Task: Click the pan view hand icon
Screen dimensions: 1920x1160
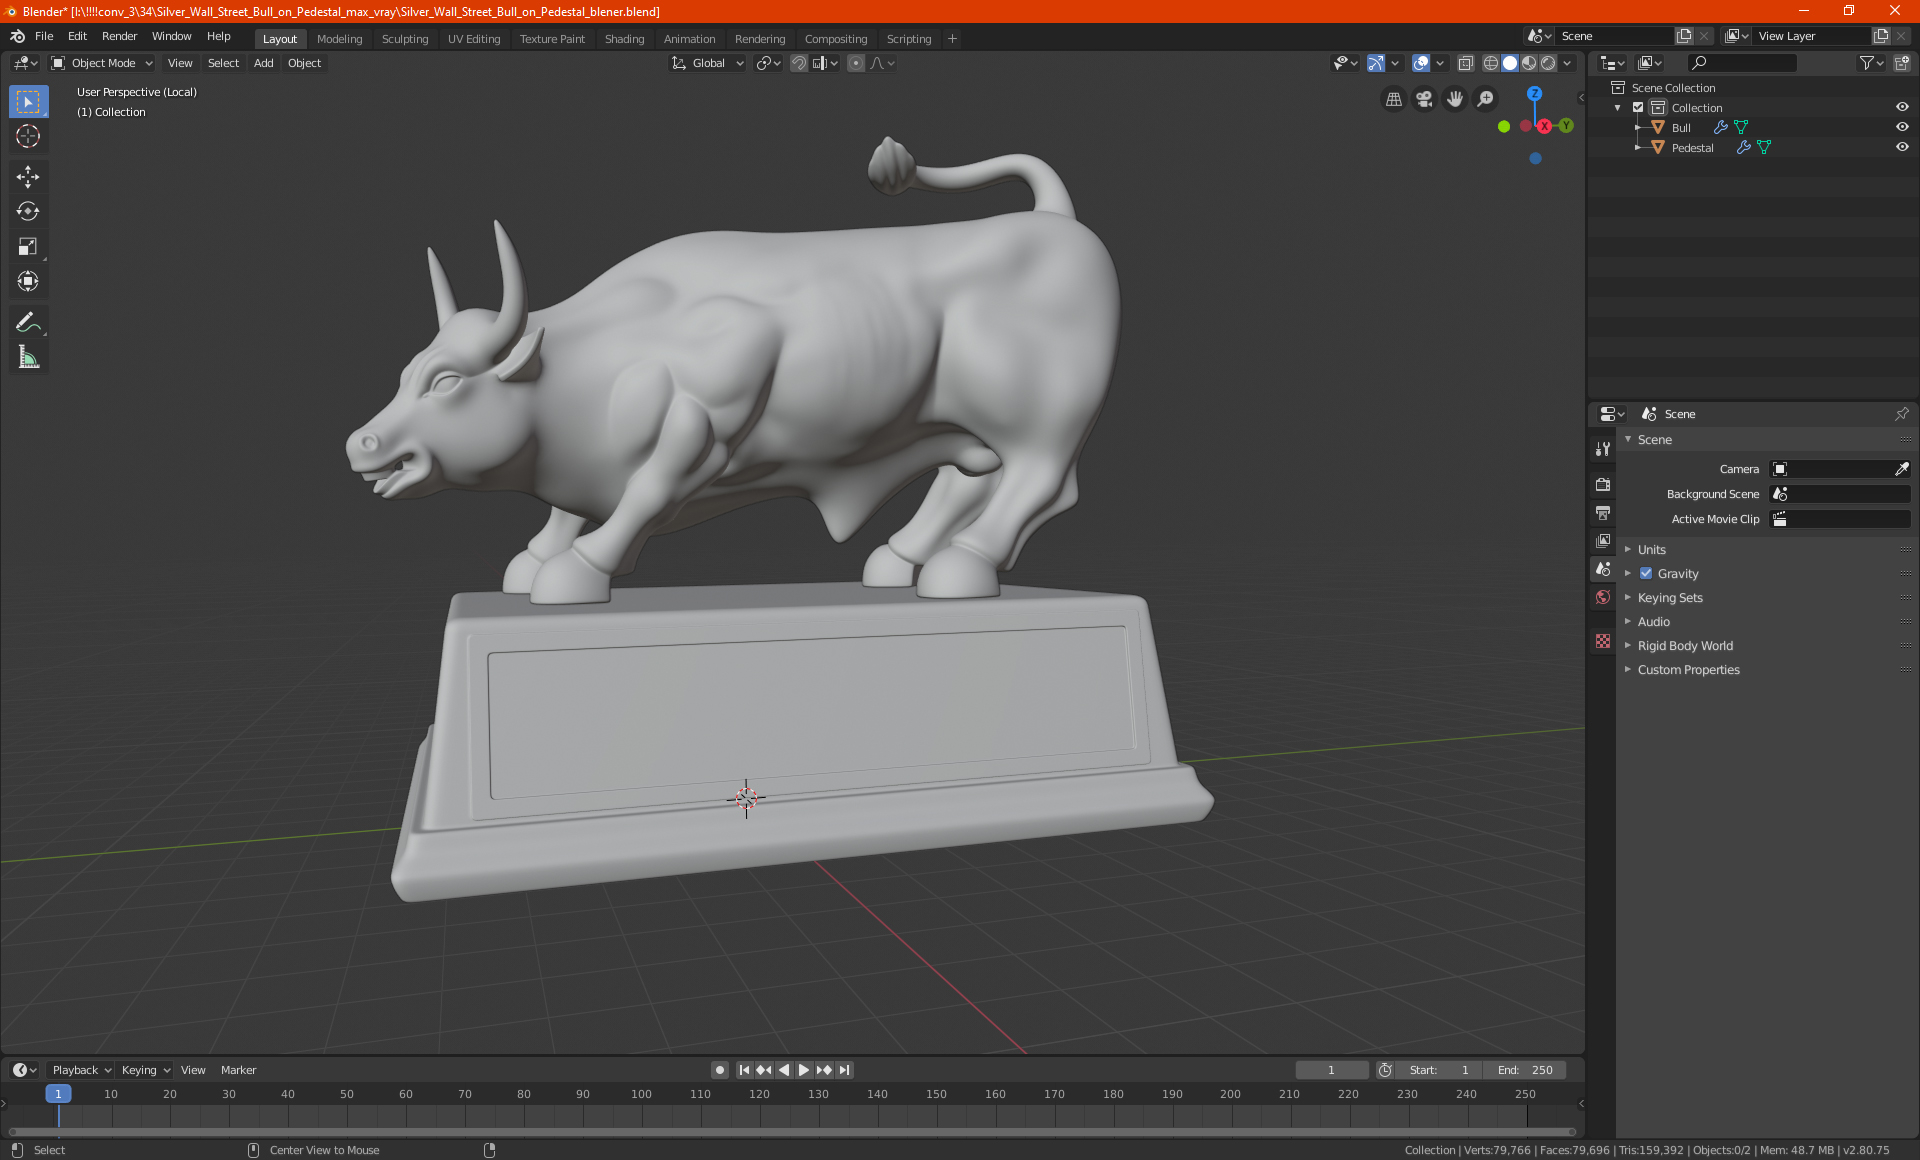Action: pos(1455,99)
